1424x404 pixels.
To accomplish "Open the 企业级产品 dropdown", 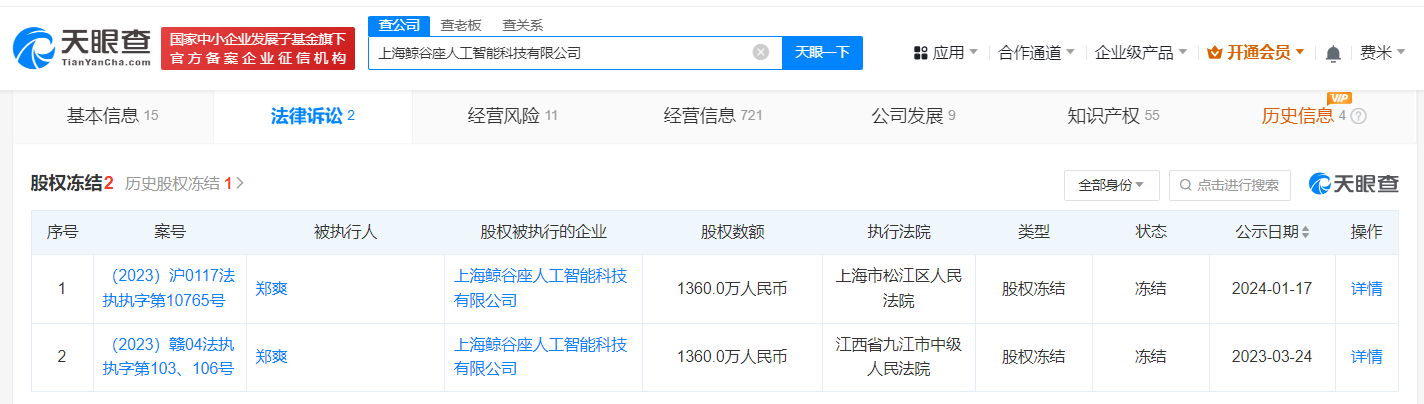I will (x=1141, y=53).
